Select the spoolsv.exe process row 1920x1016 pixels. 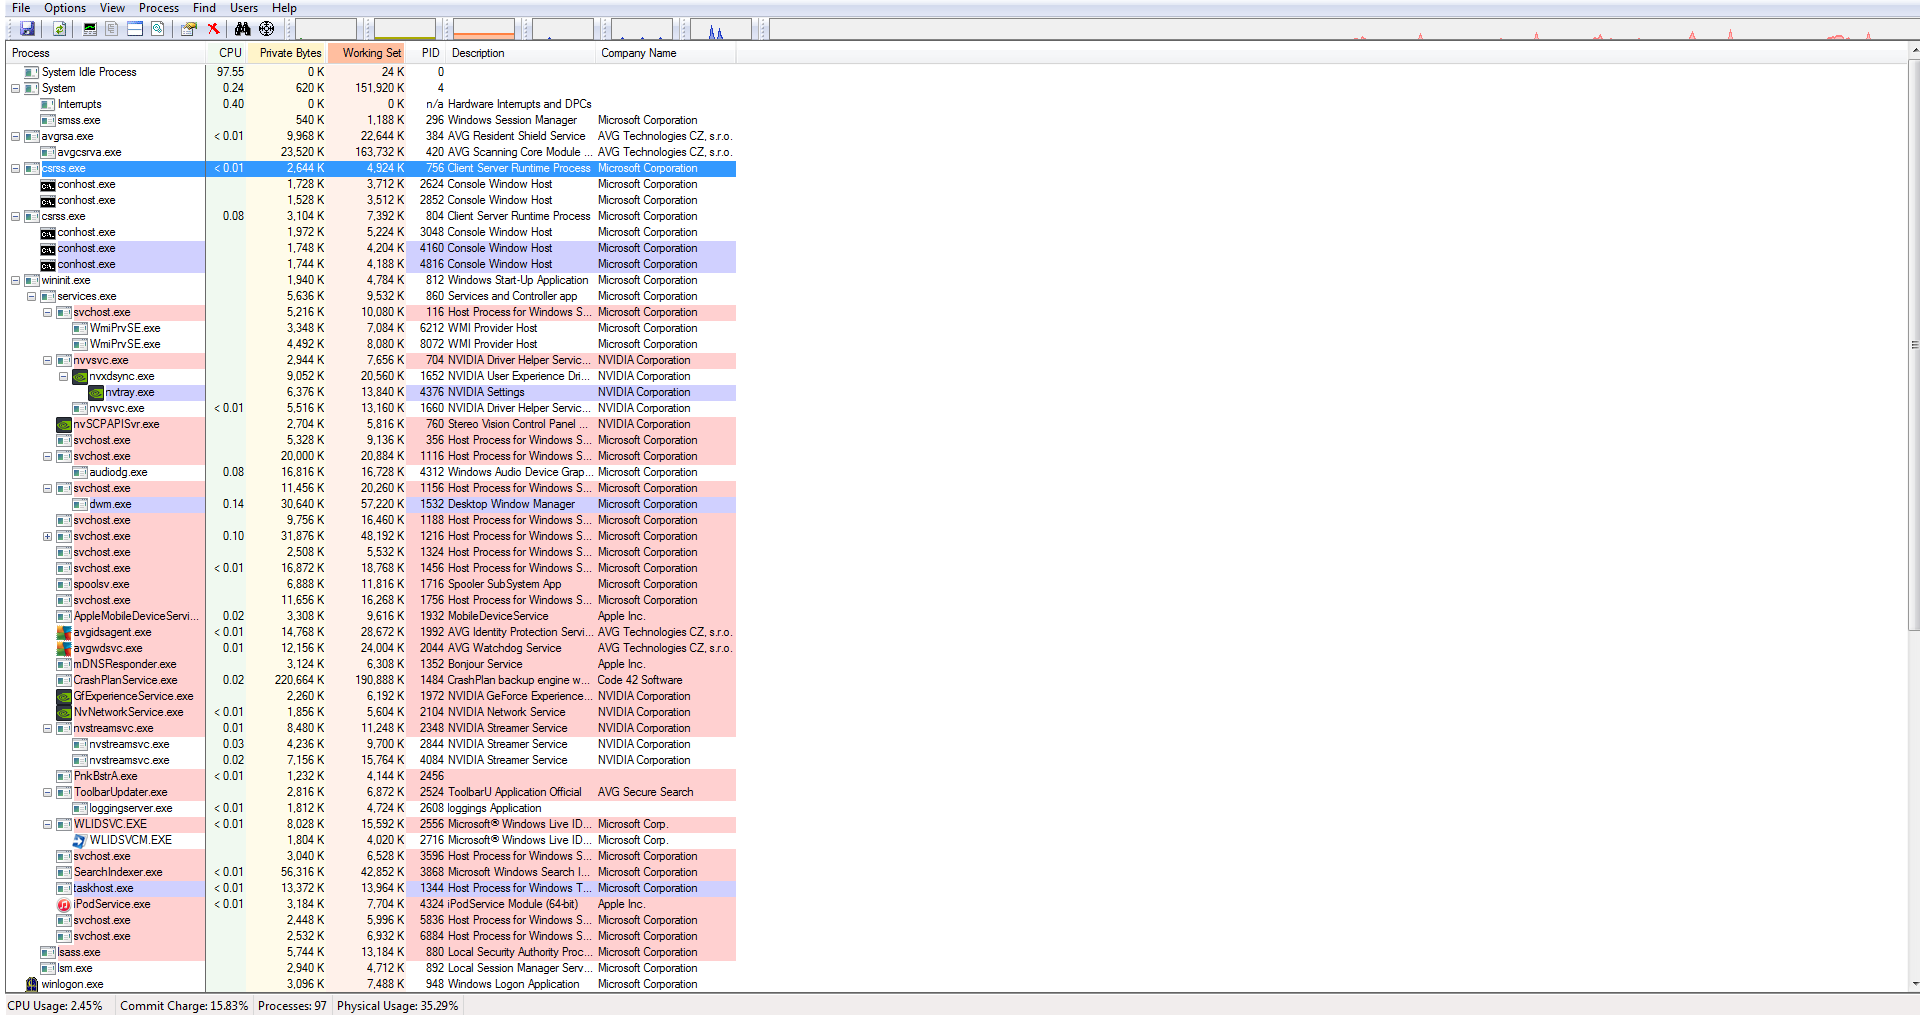click(371, 584)
